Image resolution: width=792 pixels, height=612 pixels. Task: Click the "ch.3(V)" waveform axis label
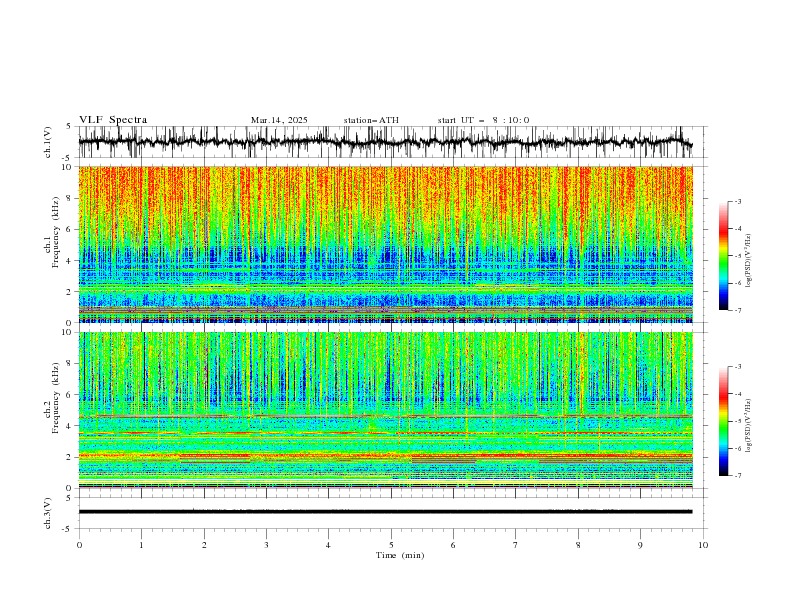click(x=48, y=513)
